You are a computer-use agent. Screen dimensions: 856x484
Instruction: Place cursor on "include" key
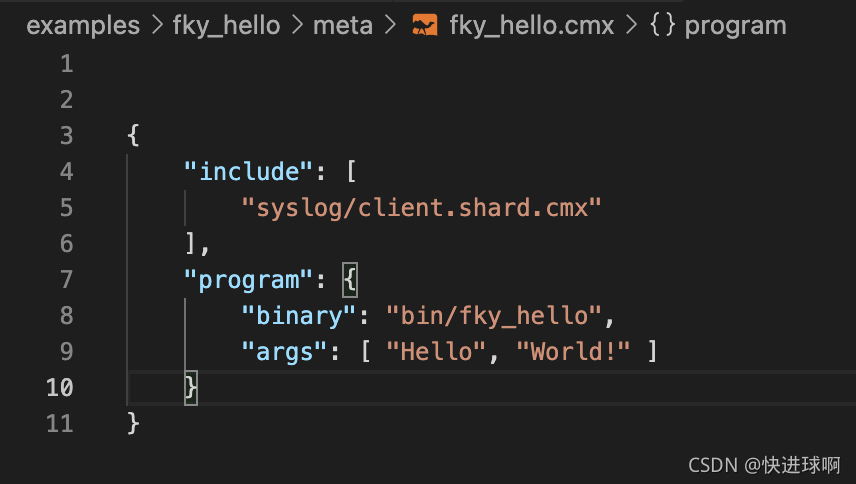tap(248, 171)
